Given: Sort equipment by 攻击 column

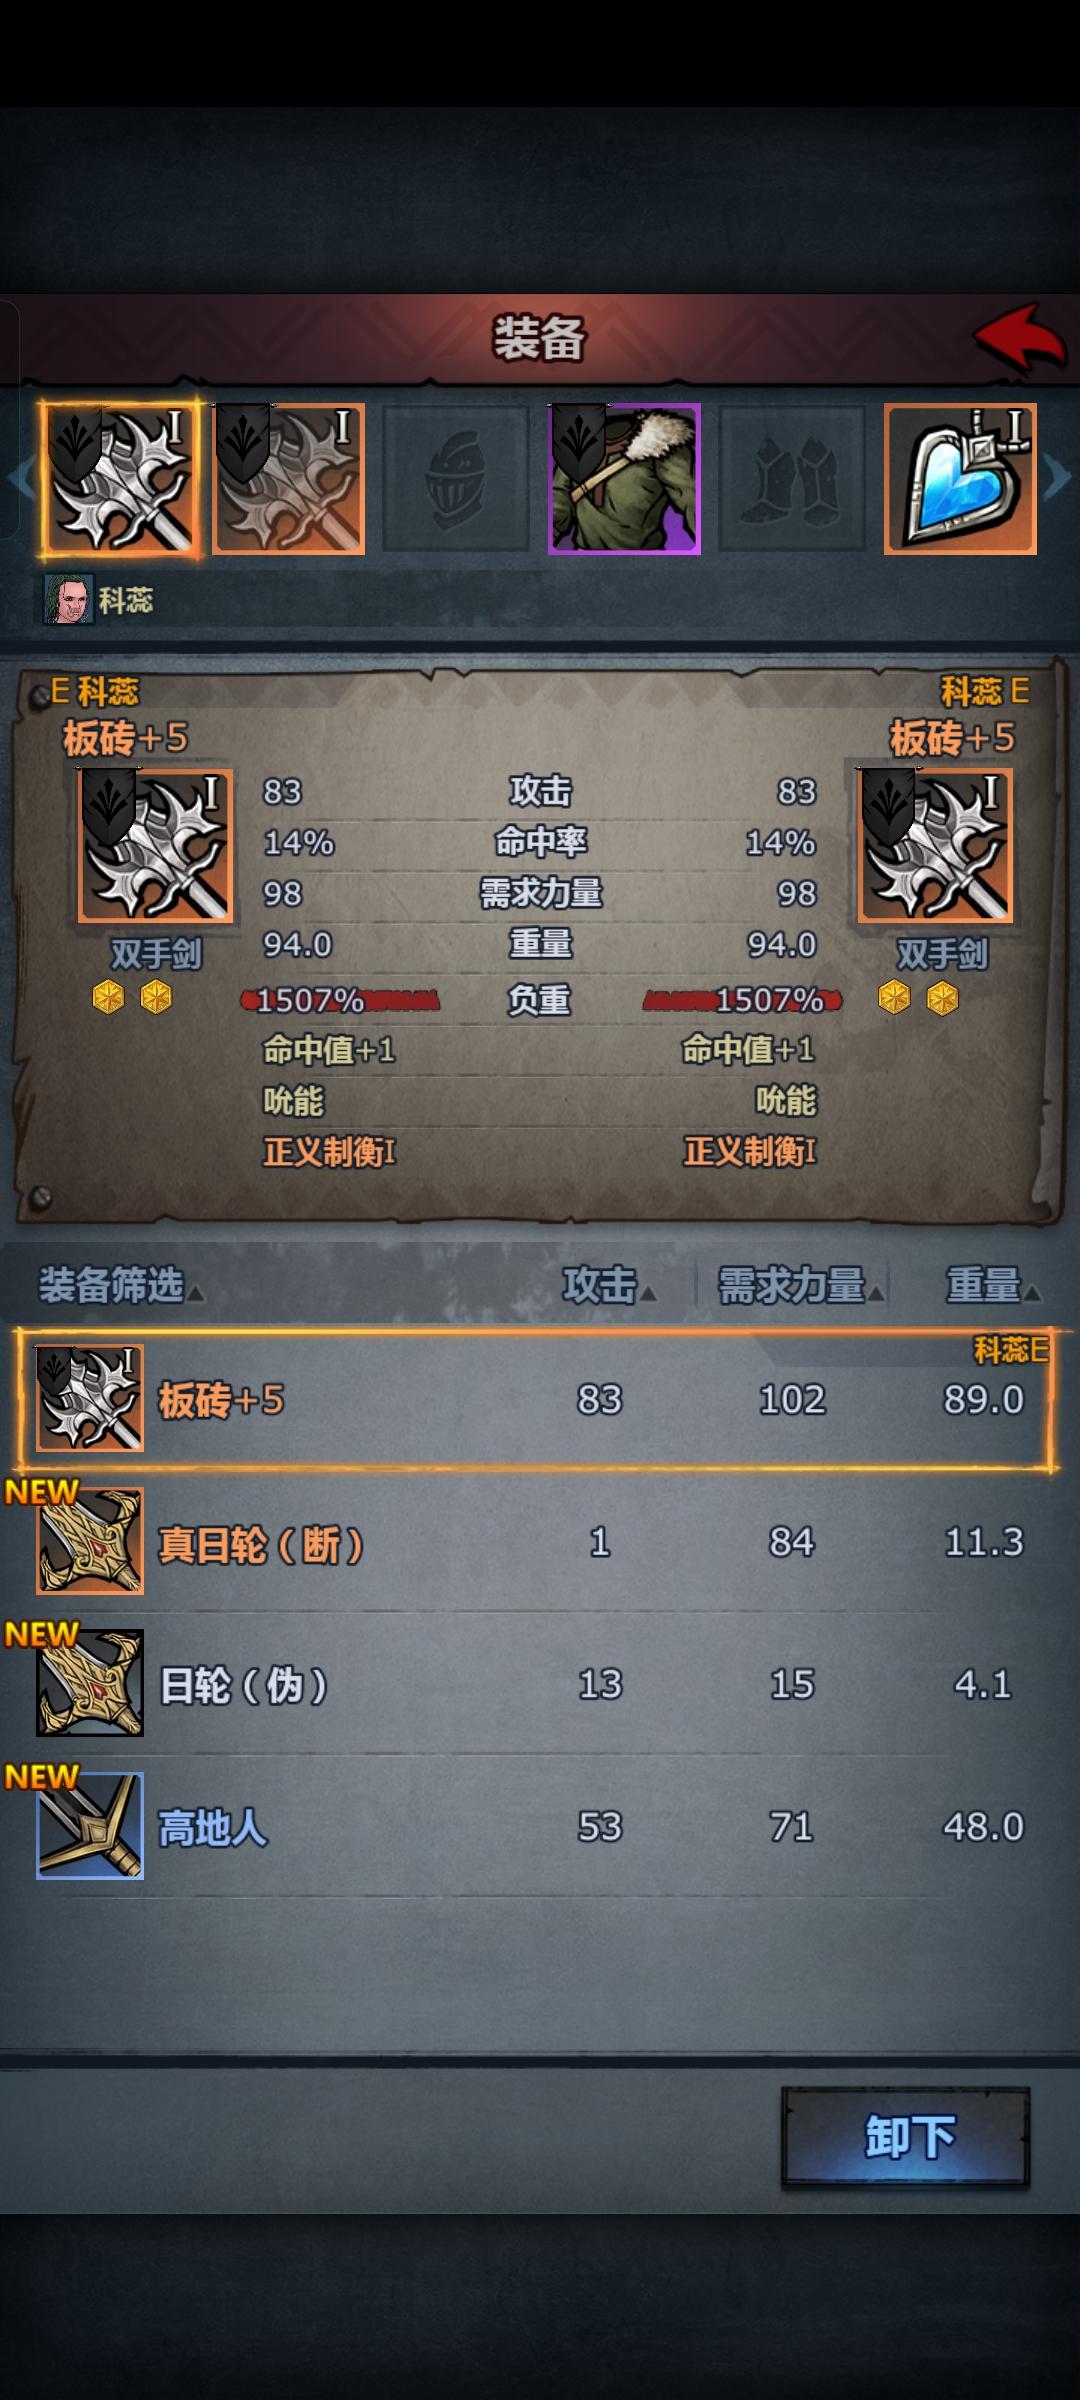Looking at the screenshot, I should [608, 1286].
